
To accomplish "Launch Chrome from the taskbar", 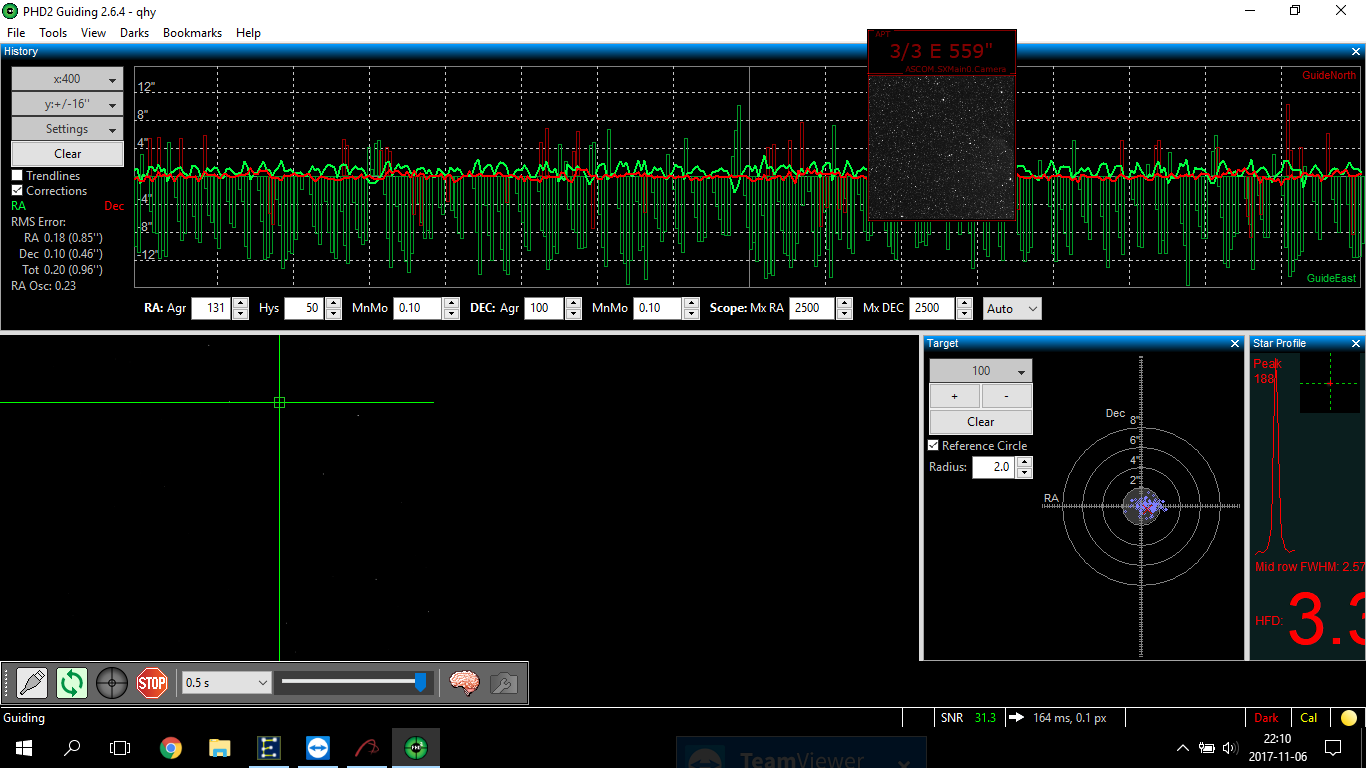I will tap(171, 747).
